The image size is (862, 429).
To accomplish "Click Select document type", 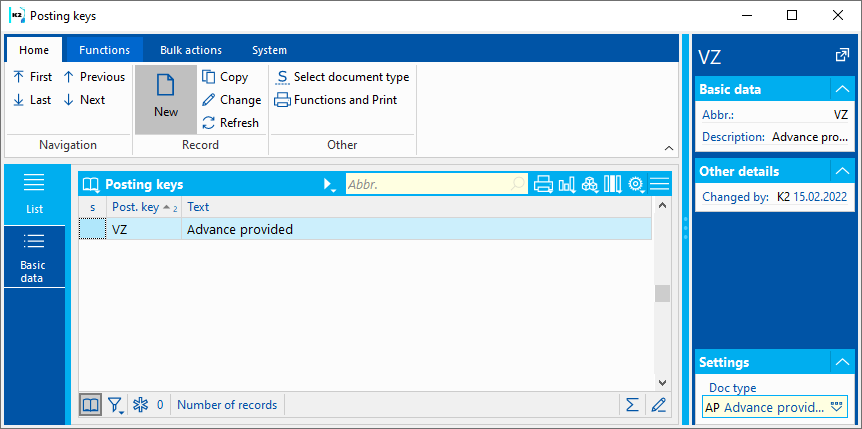I will [x=343, y=77].
